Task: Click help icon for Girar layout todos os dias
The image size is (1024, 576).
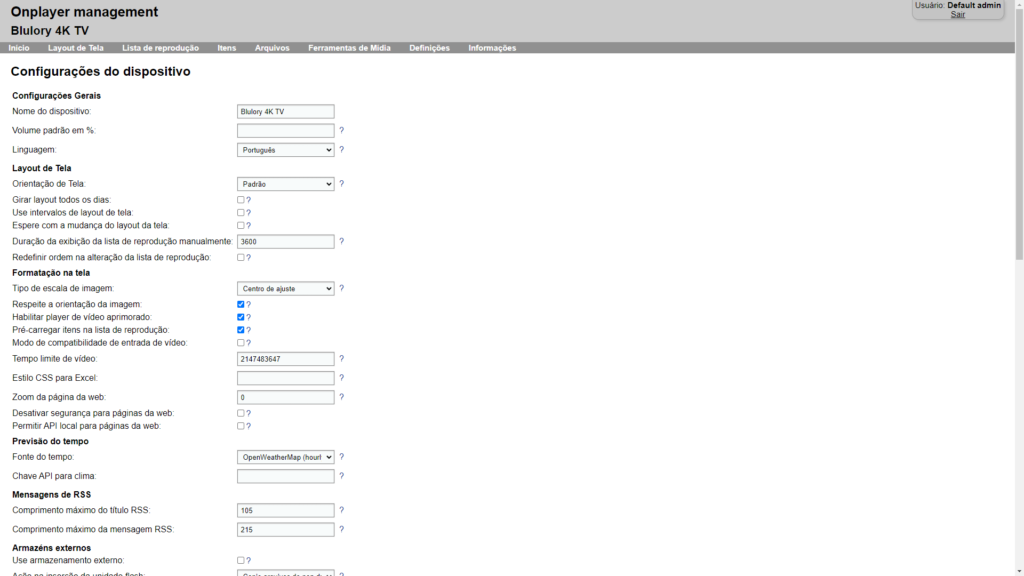Action: [x=248, y=200]
